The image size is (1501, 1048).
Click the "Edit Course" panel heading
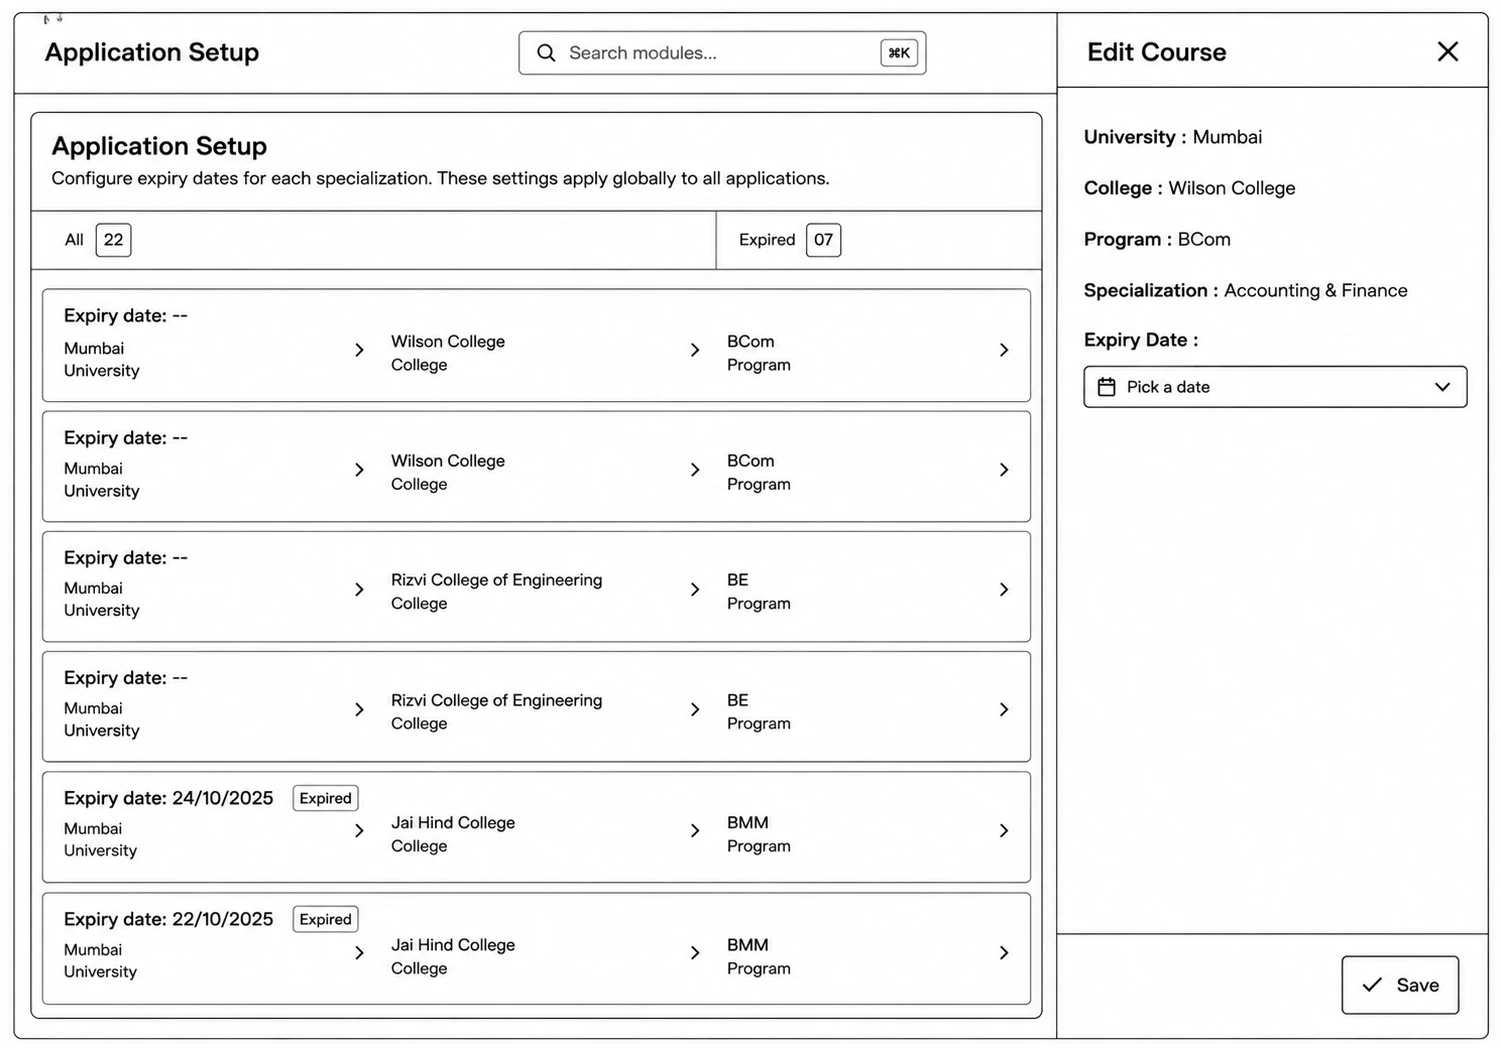pos(1157,52)
